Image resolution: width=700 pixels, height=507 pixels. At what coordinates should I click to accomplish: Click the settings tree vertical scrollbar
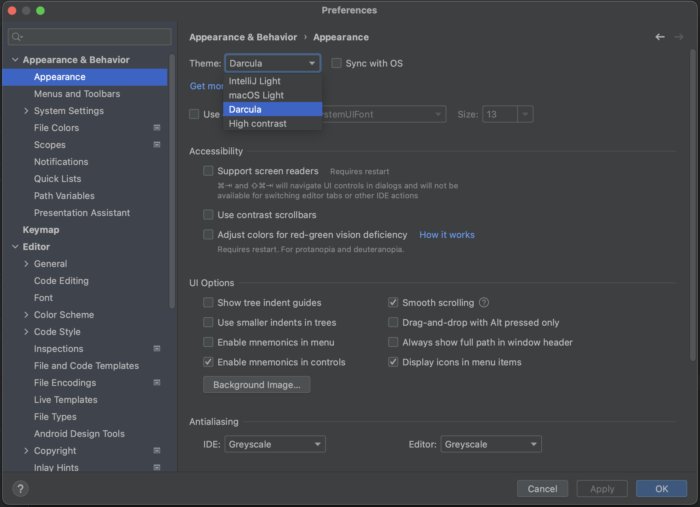pyautogui.click(x=172, y=181)
